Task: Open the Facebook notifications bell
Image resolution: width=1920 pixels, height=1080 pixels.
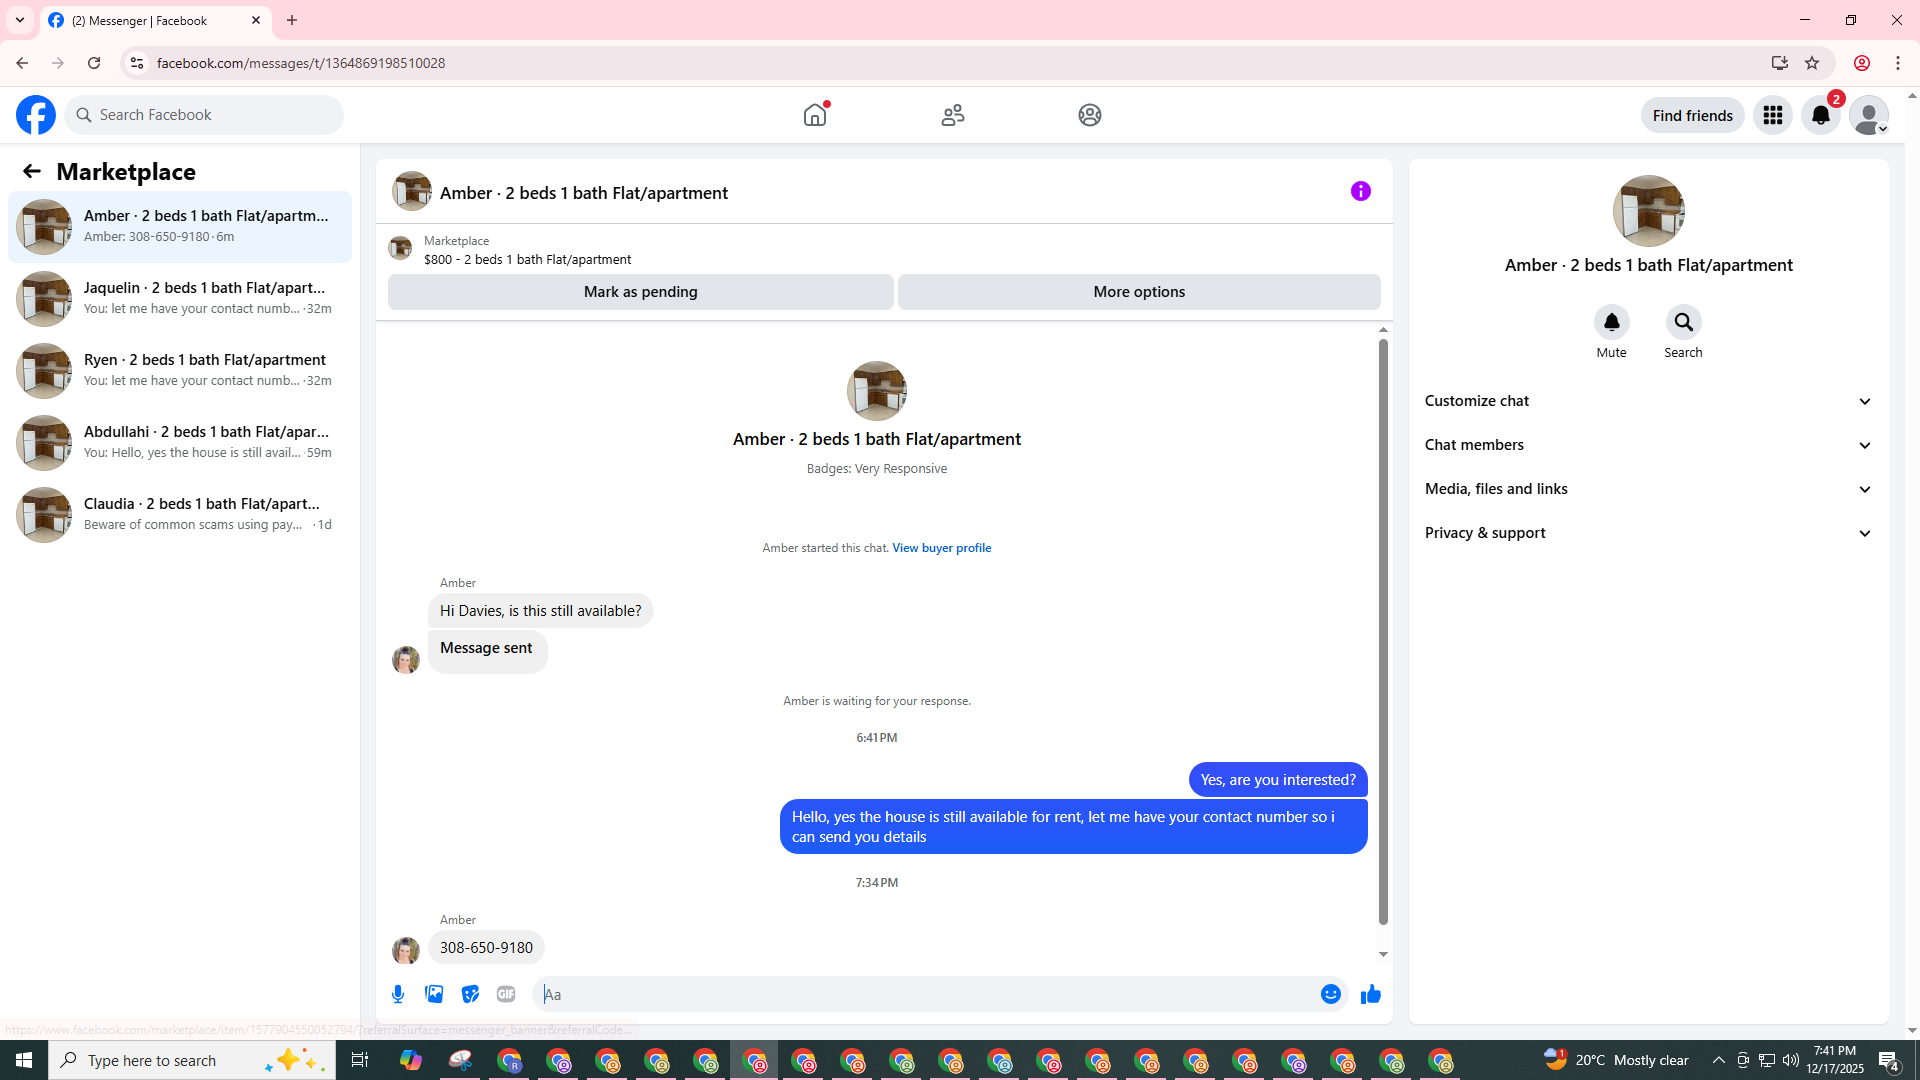Action: [x=1820, y=115]
